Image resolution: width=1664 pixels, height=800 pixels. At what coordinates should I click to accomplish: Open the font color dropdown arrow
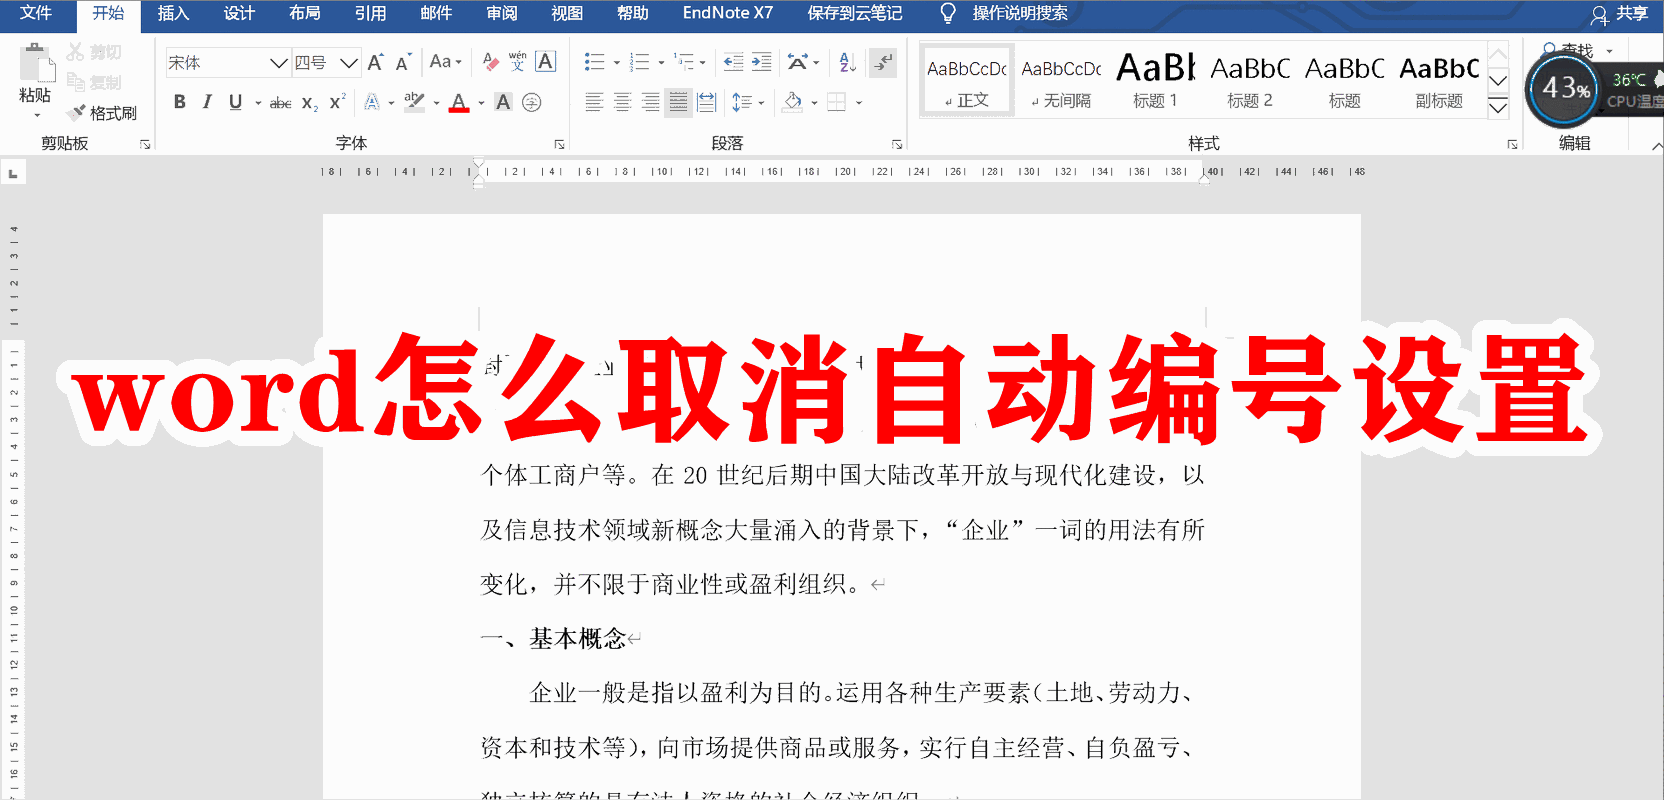pos(481,103)
